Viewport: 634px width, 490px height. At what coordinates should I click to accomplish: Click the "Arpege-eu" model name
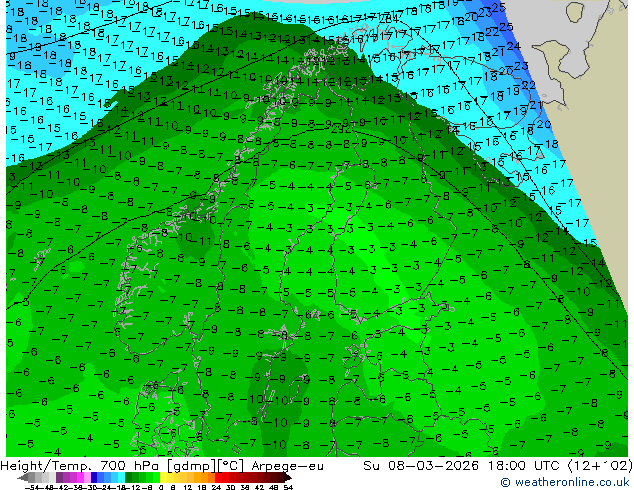(x=287, y=466)
